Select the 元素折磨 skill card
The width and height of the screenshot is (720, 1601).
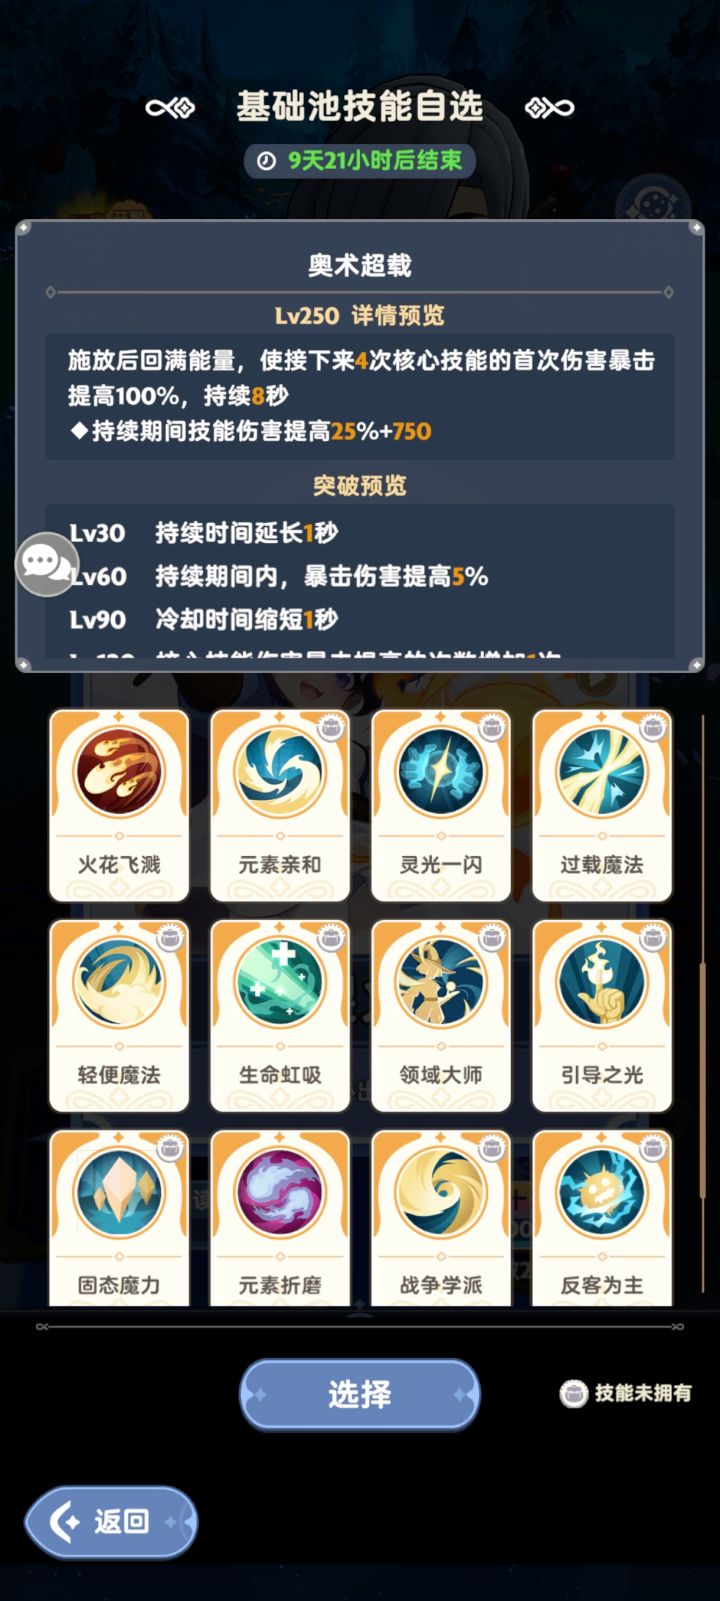(280, 1218)
